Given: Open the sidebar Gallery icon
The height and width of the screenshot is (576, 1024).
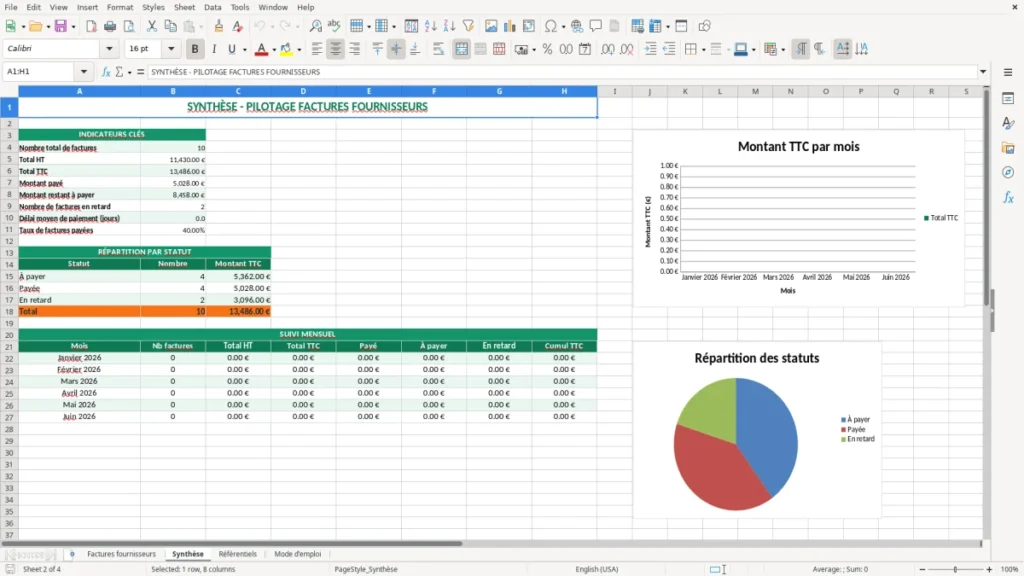Looking at the screenshot, I should point(1008,148).
